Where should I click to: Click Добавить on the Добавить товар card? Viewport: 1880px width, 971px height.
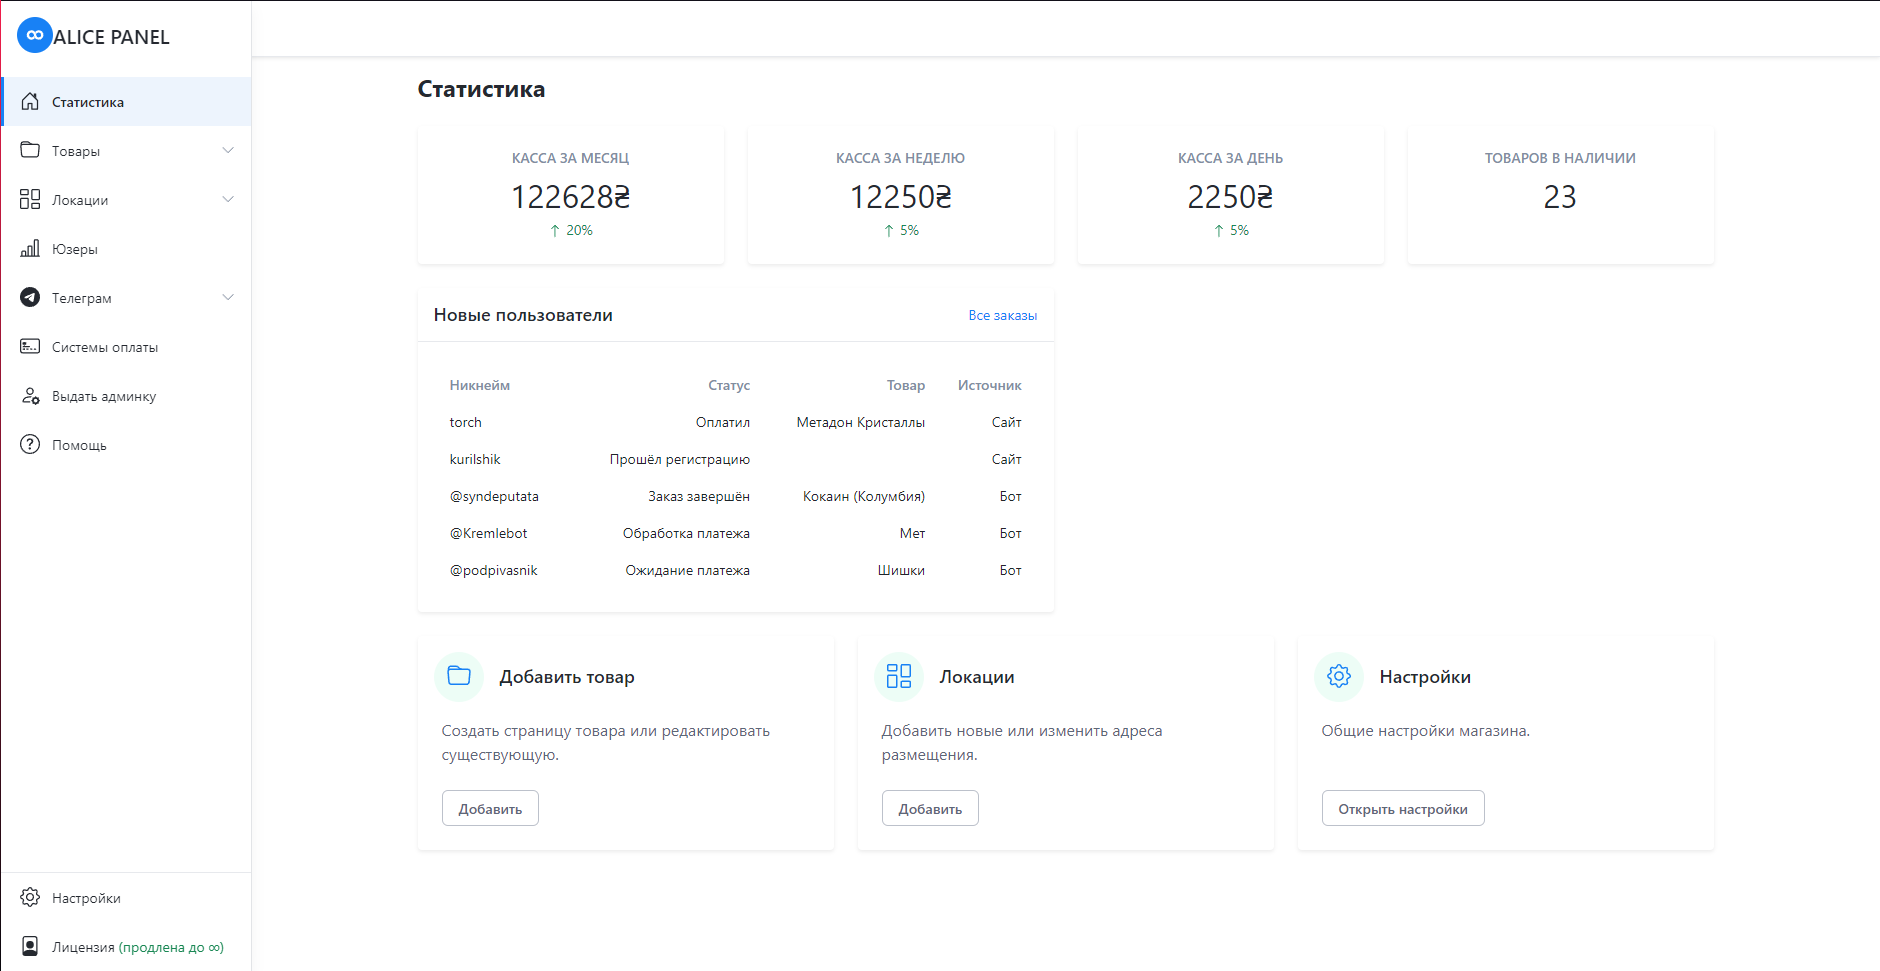click(x=490, y=808)
